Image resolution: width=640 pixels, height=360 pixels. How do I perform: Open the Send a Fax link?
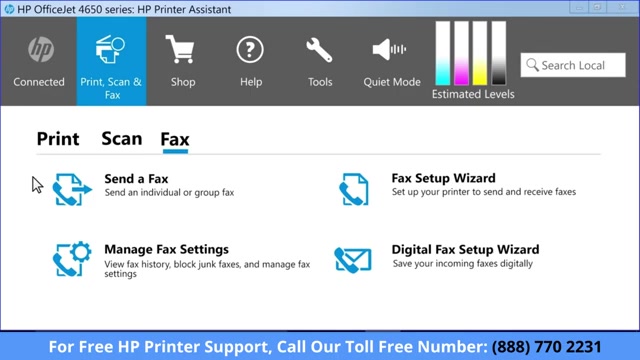tap(136, 179)
